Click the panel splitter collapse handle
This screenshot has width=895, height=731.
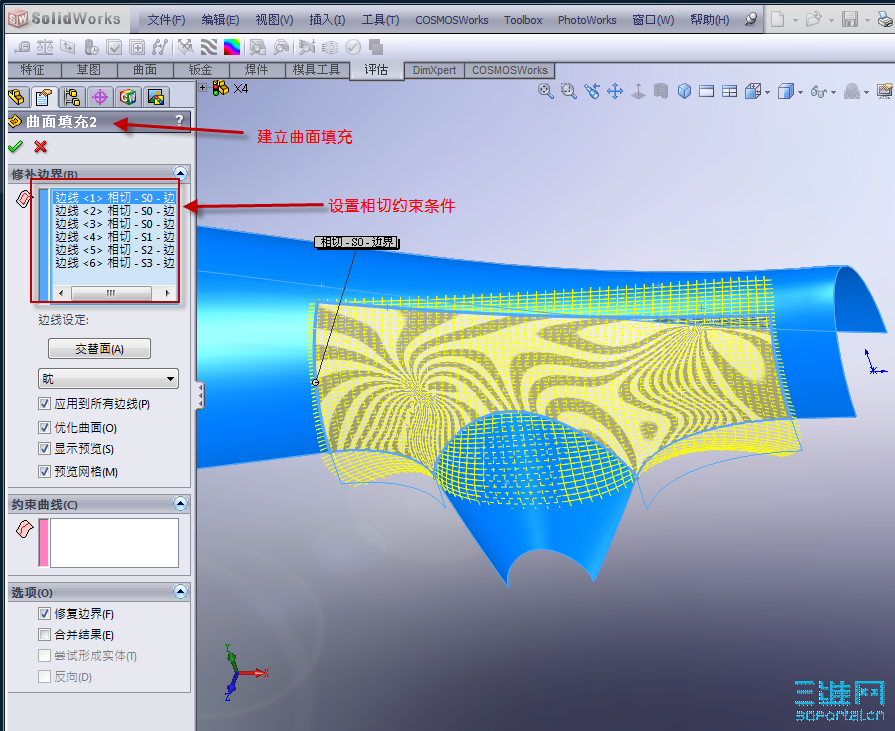[x=200, y=395]
